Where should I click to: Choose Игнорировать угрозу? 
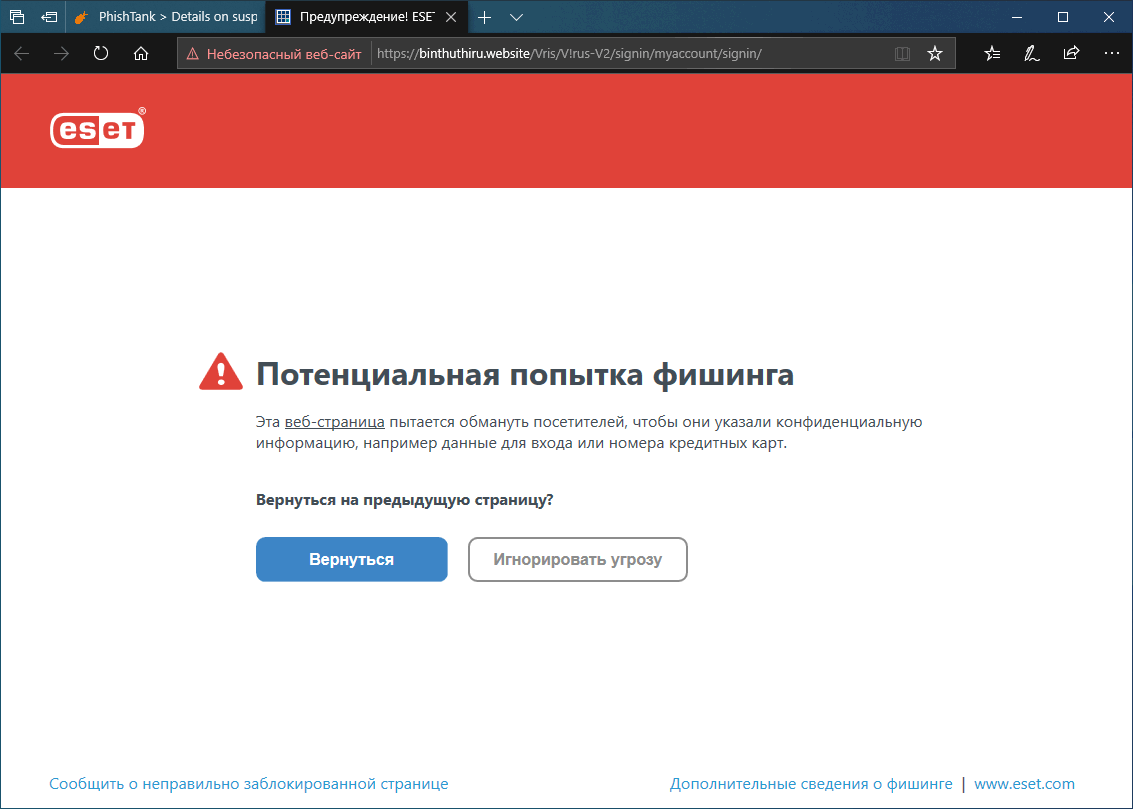[577, 559]
